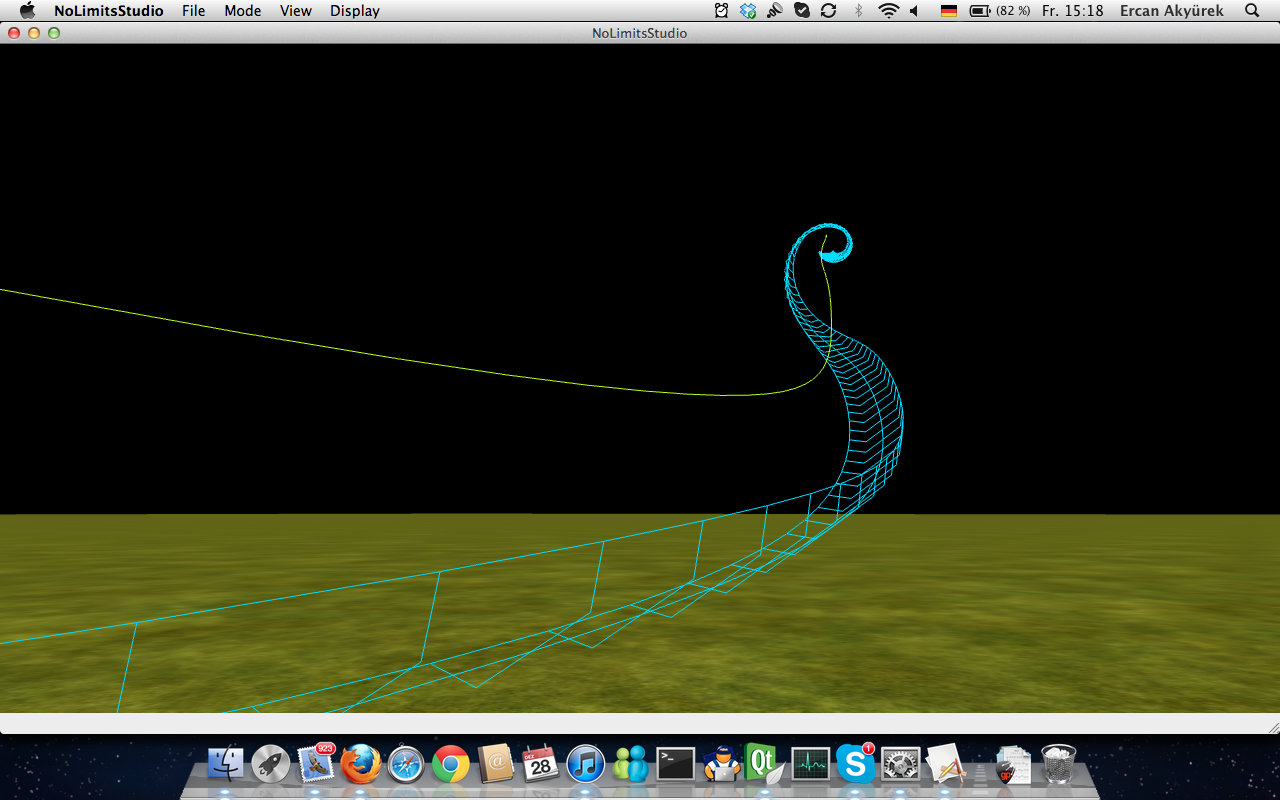
Task: Open the battery status menu showing 82%
Action: point(1000,11)
